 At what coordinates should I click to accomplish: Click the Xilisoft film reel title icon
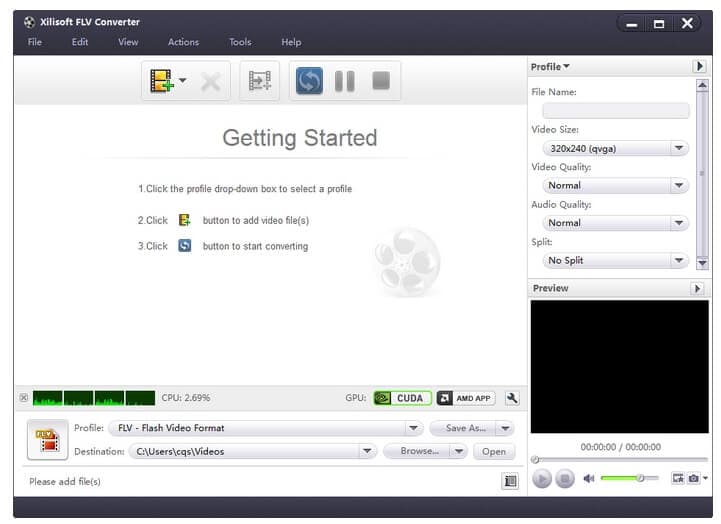click(29, 22)
